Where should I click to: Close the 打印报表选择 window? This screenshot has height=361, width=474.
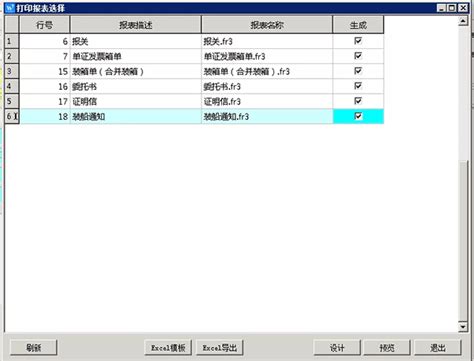tap(463, 8)
